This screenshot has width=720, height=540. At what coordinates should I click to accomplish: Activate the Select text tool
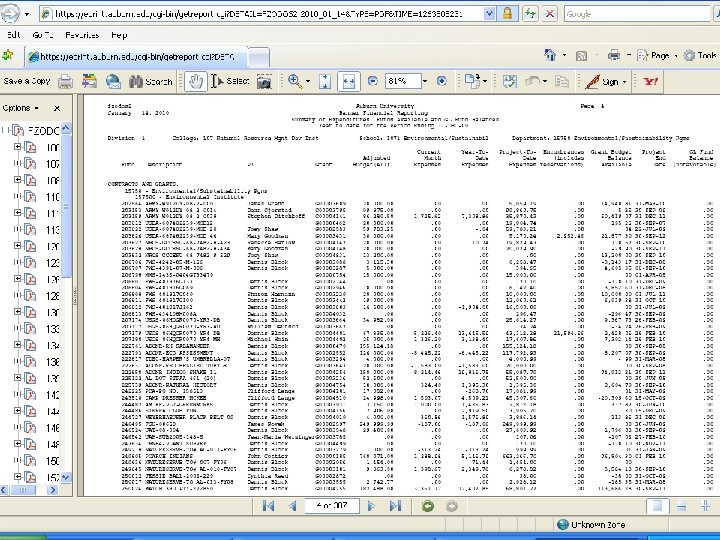pos(230,82)
